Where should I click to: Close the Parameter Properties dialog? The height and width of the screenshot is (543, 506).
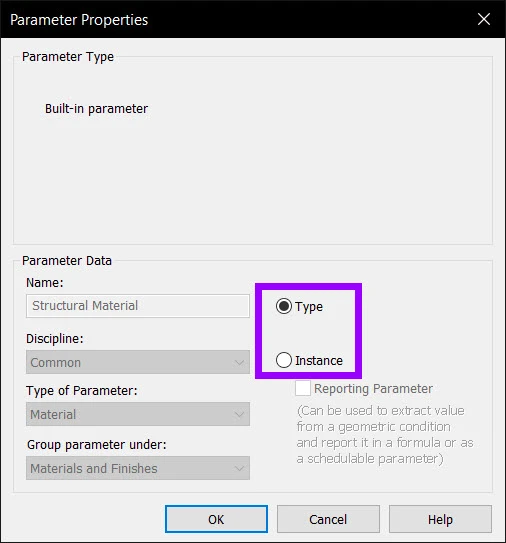click(483, 19)
